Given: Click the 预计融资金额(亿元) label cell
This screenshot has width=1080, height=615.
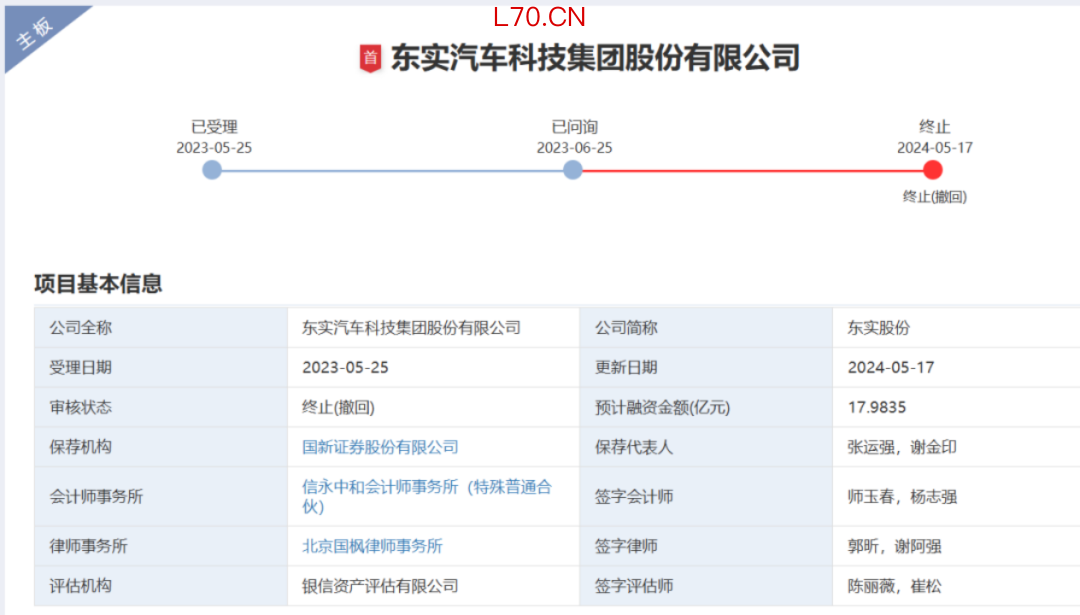Looking at the screenshot, I should click(706, 408).
